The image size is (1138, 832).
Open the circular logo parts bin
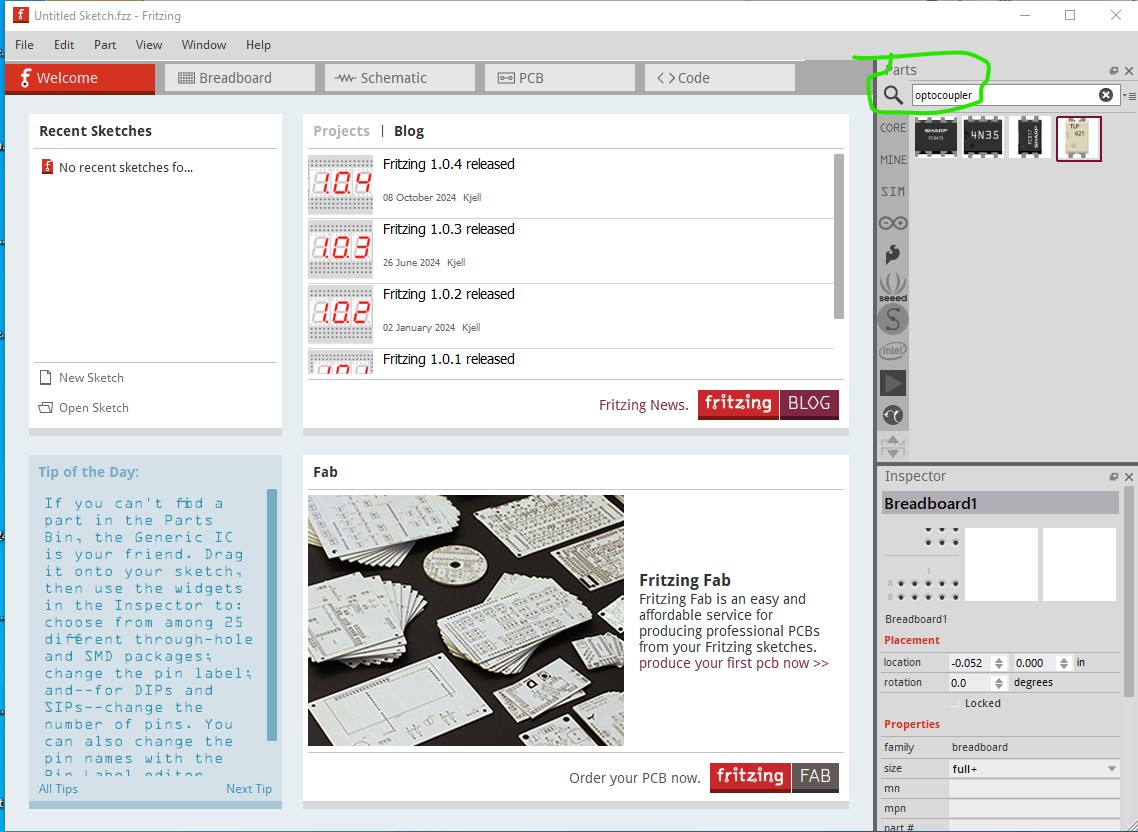tap(893, 415)
